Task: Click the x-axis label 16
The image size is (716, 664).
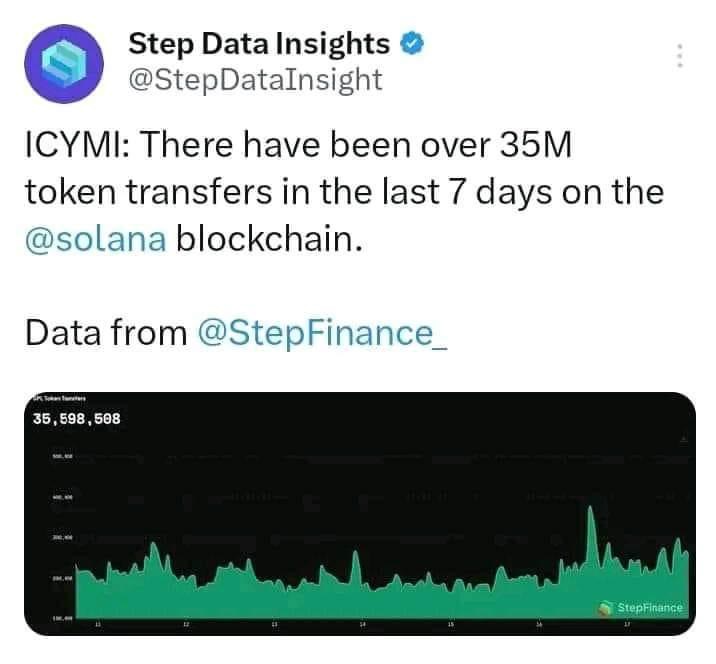Action: click(538, 625)
